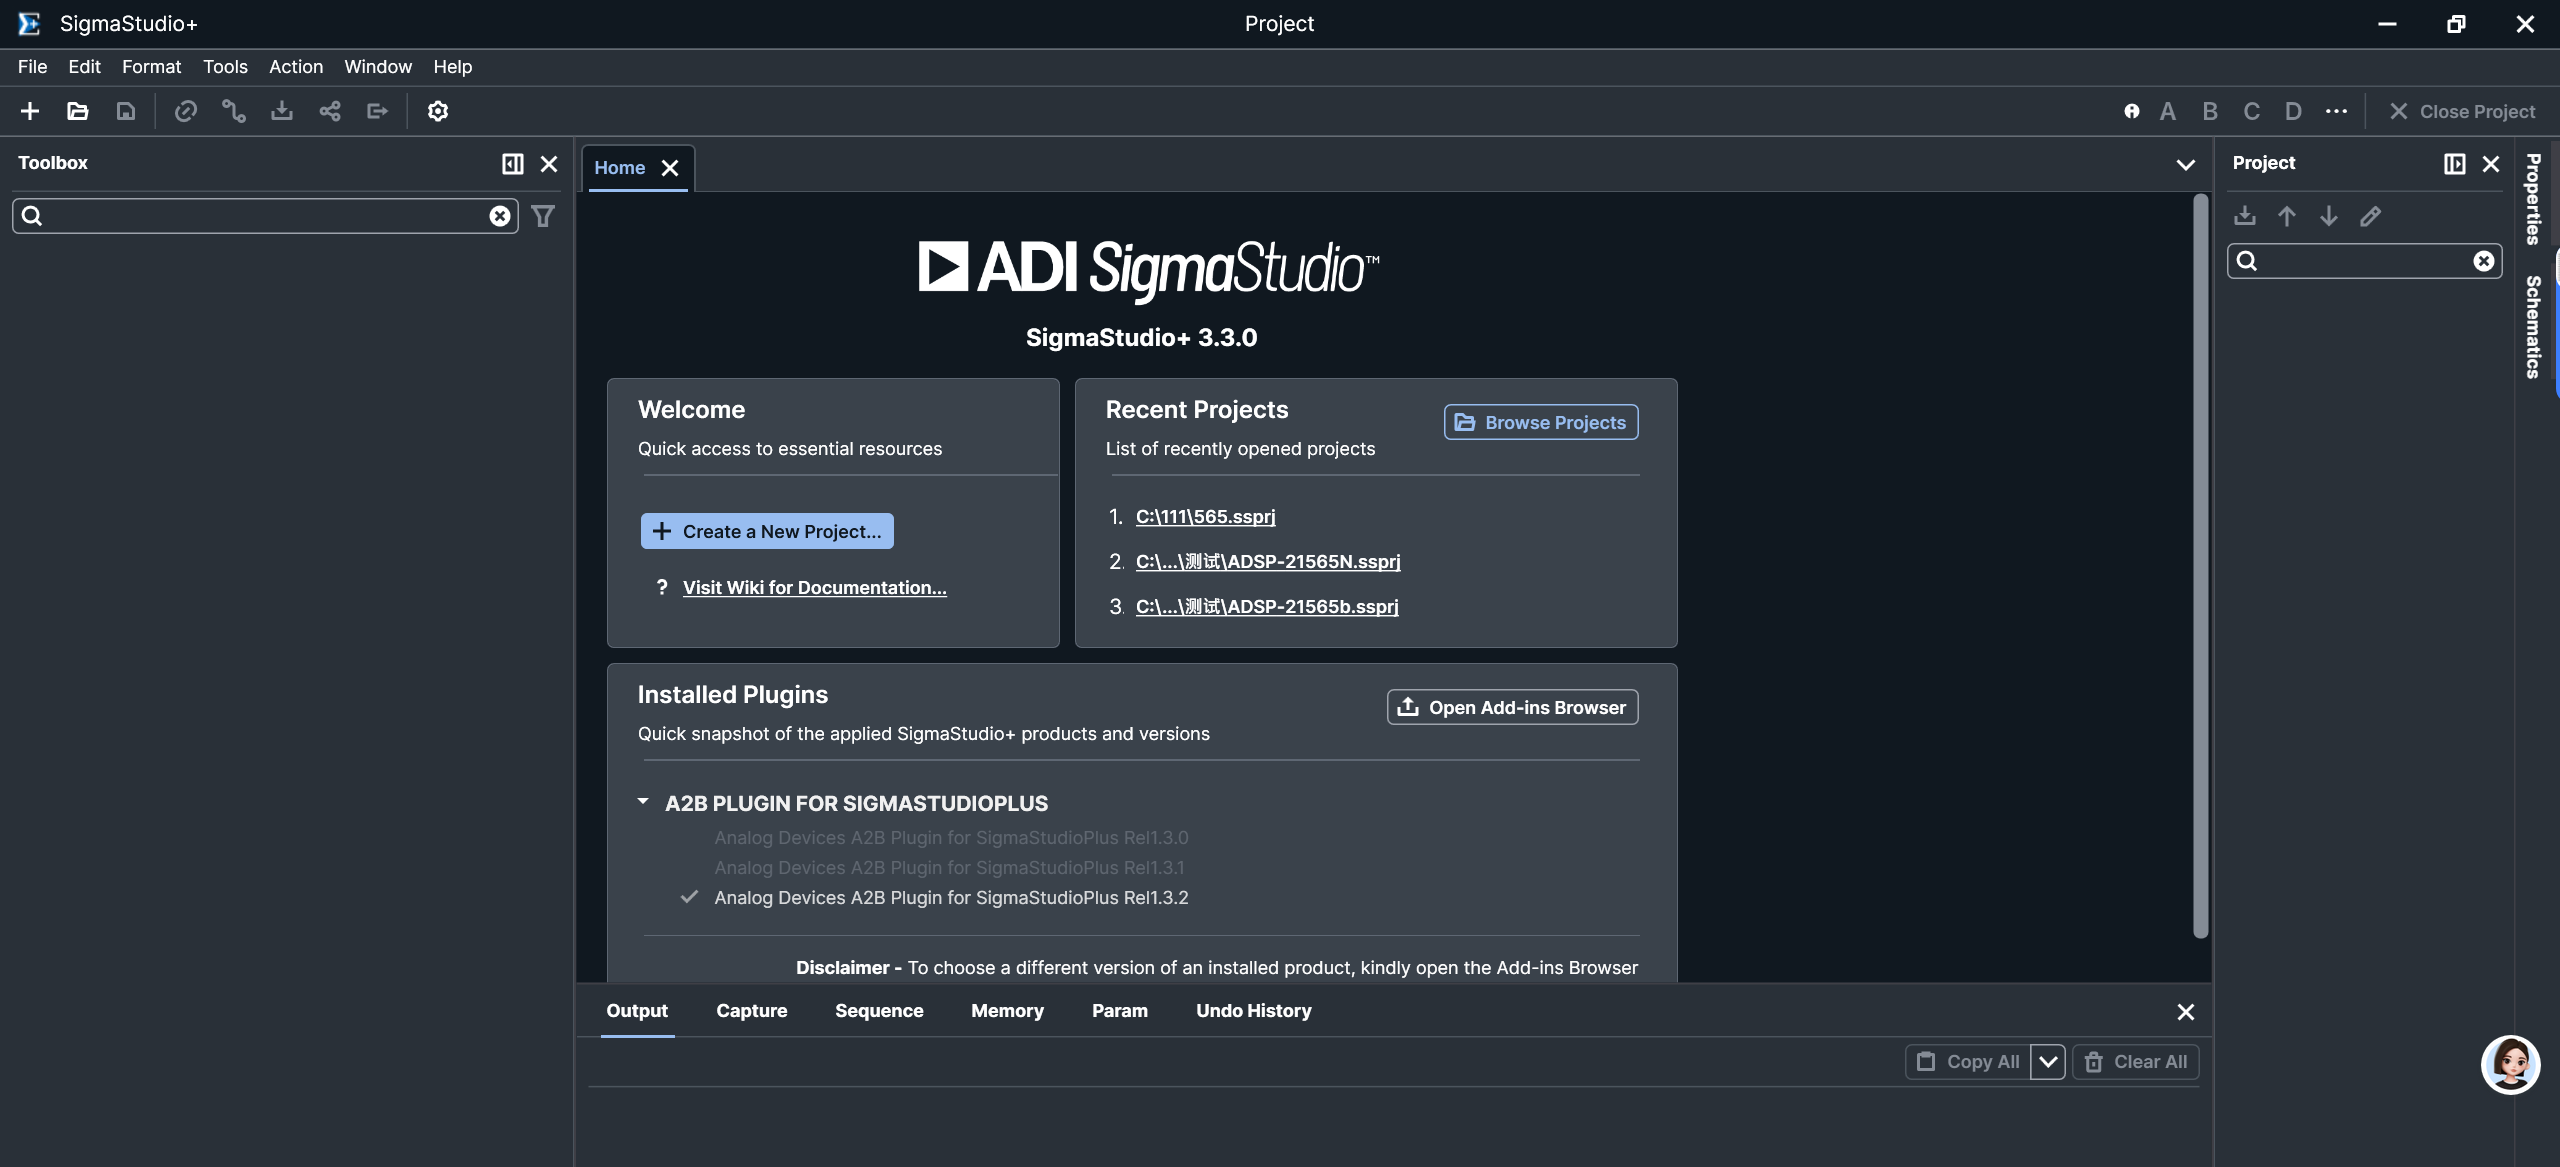The width and height of the screenshot is (2560, 1167).
Task: Click the Close Project button
Action: (2462, 111)
